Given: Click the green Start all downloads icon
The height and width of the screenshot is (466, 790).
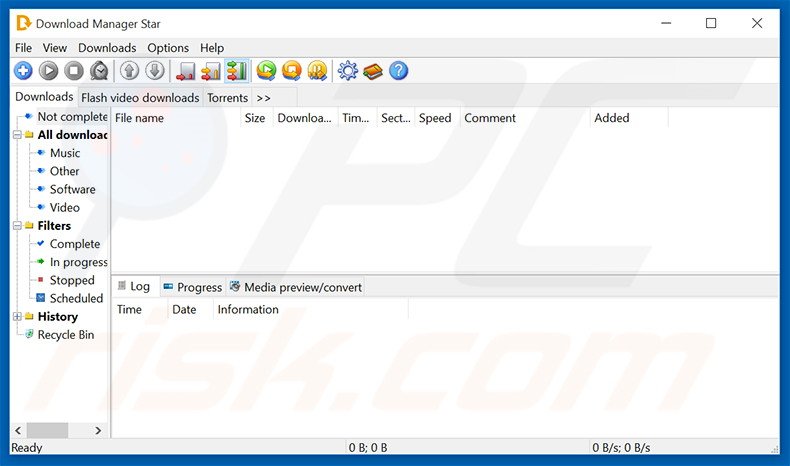Looking at the screenshot, I should pyautogui.click(x=267, y=71).
